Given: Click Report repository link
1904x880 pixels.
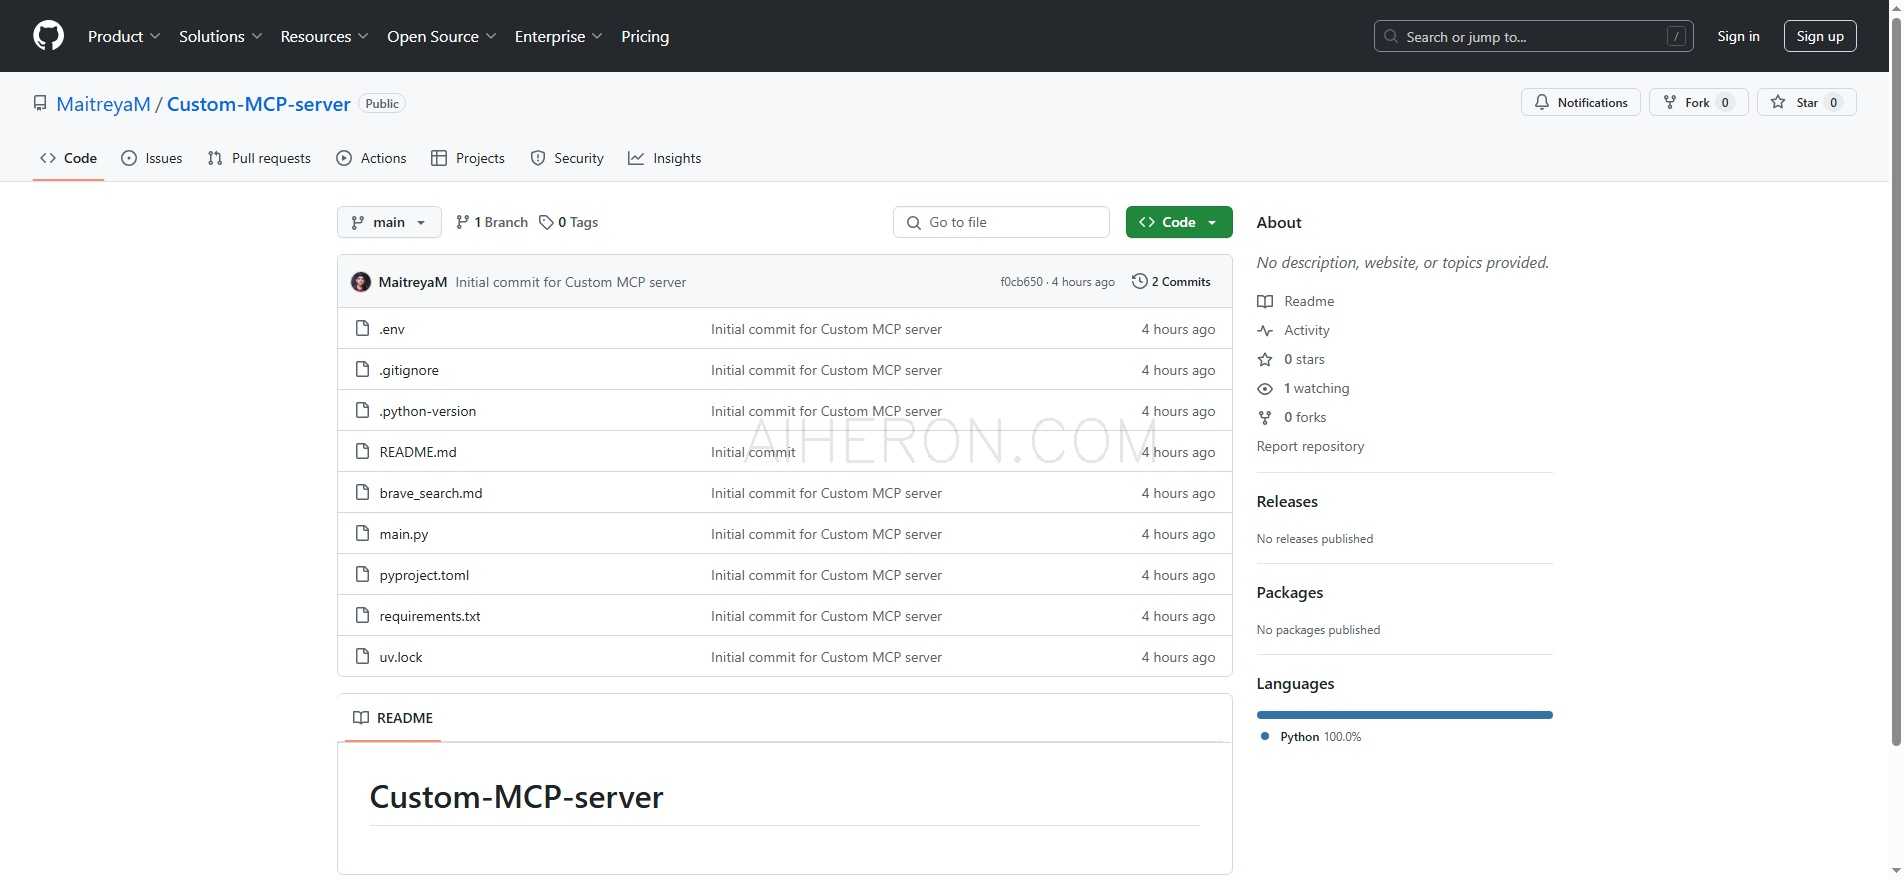Looking at the screenshot, I should [1310, 446].
